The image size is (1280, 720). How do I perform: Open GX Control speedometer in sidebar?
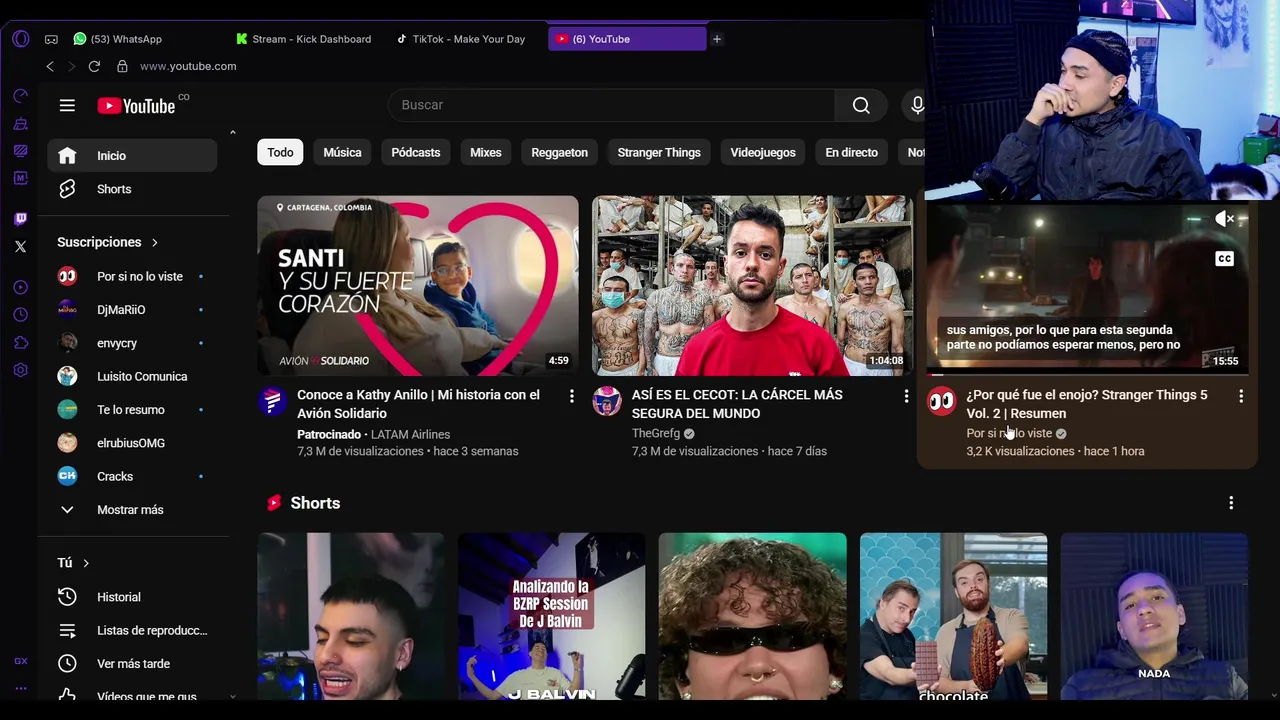coord(20,96)
